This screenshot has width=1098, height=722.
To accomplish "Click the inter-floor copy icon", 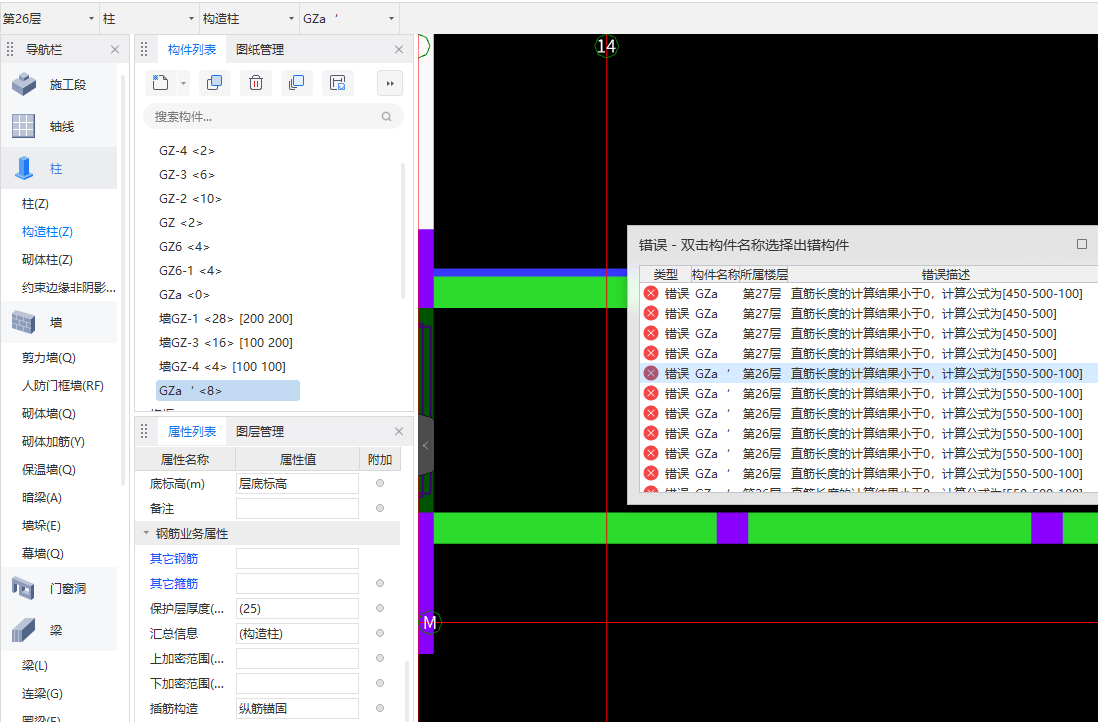I will [297, 83].
